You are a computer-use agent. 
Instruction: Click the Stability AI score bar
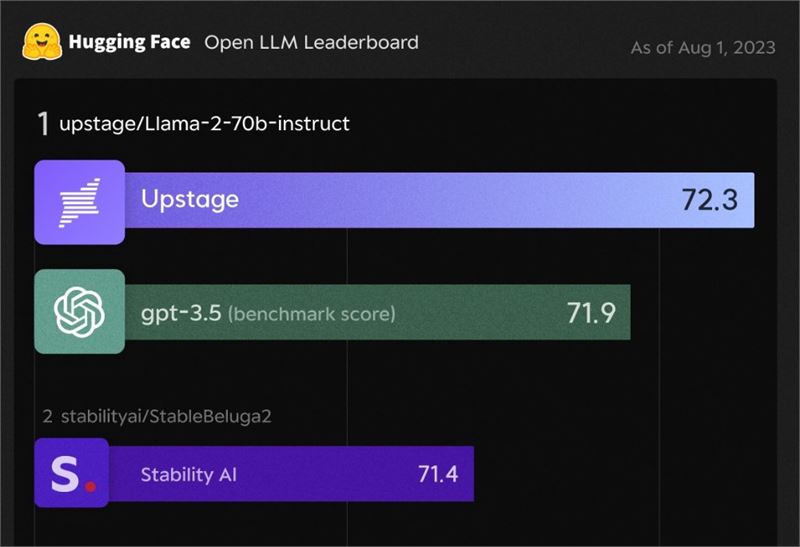tap(291, 474)
